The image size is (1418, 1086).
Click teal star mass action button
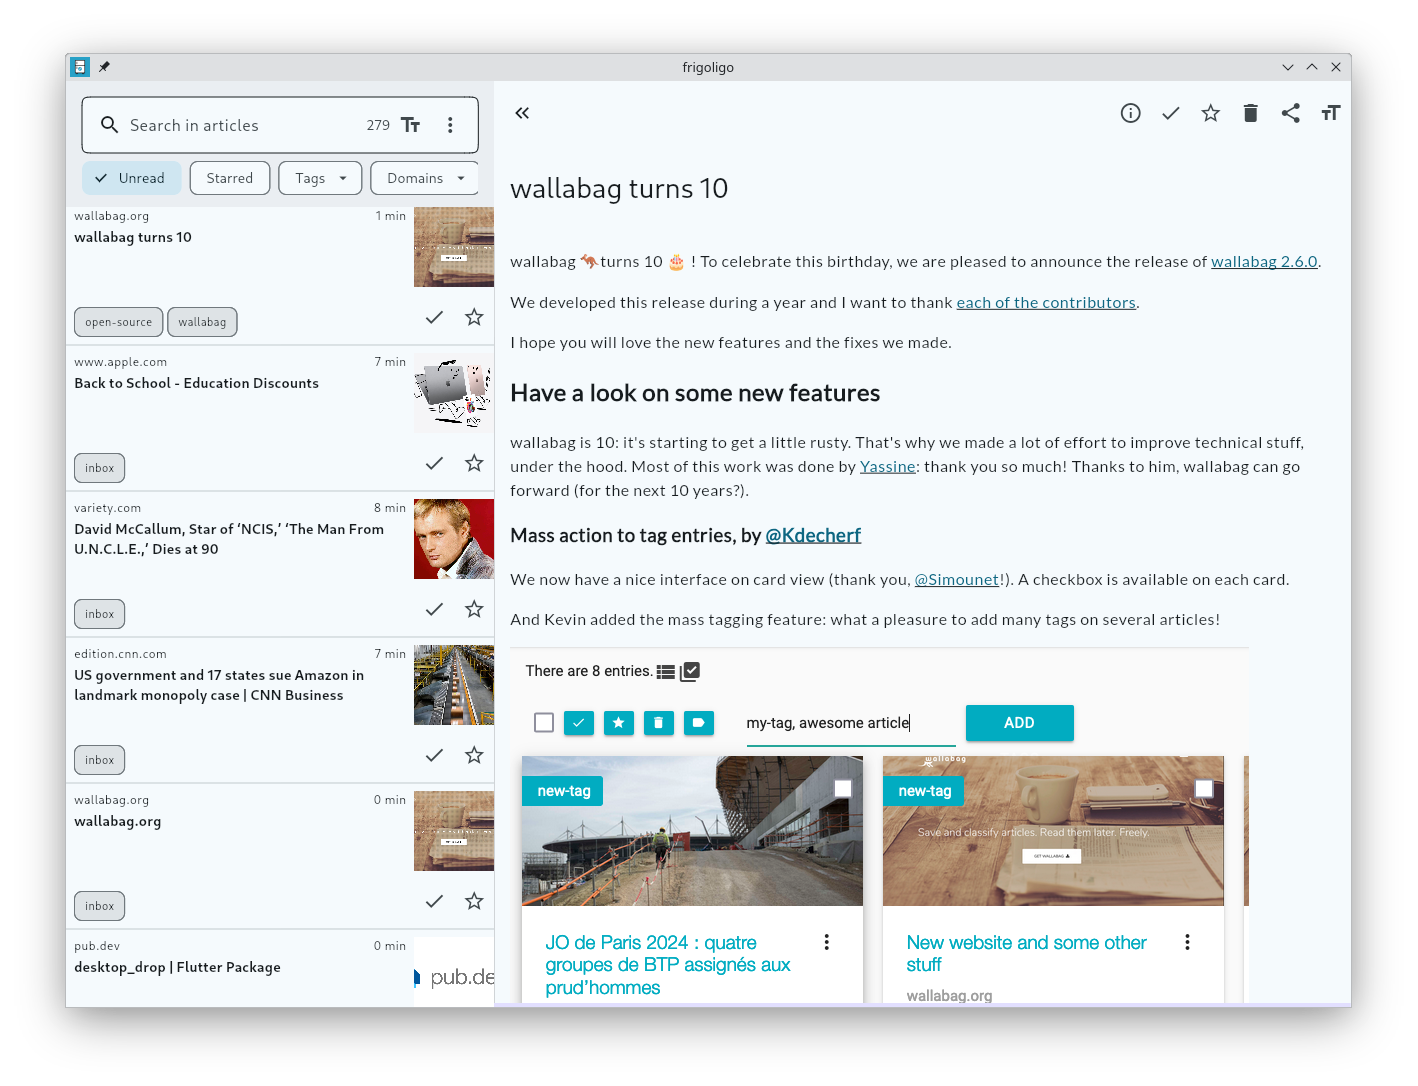(x=619, y=722)
